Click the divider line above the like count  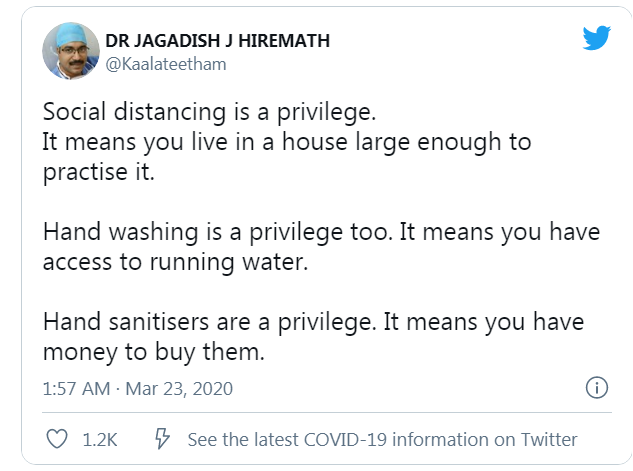[x=327, y=413]
